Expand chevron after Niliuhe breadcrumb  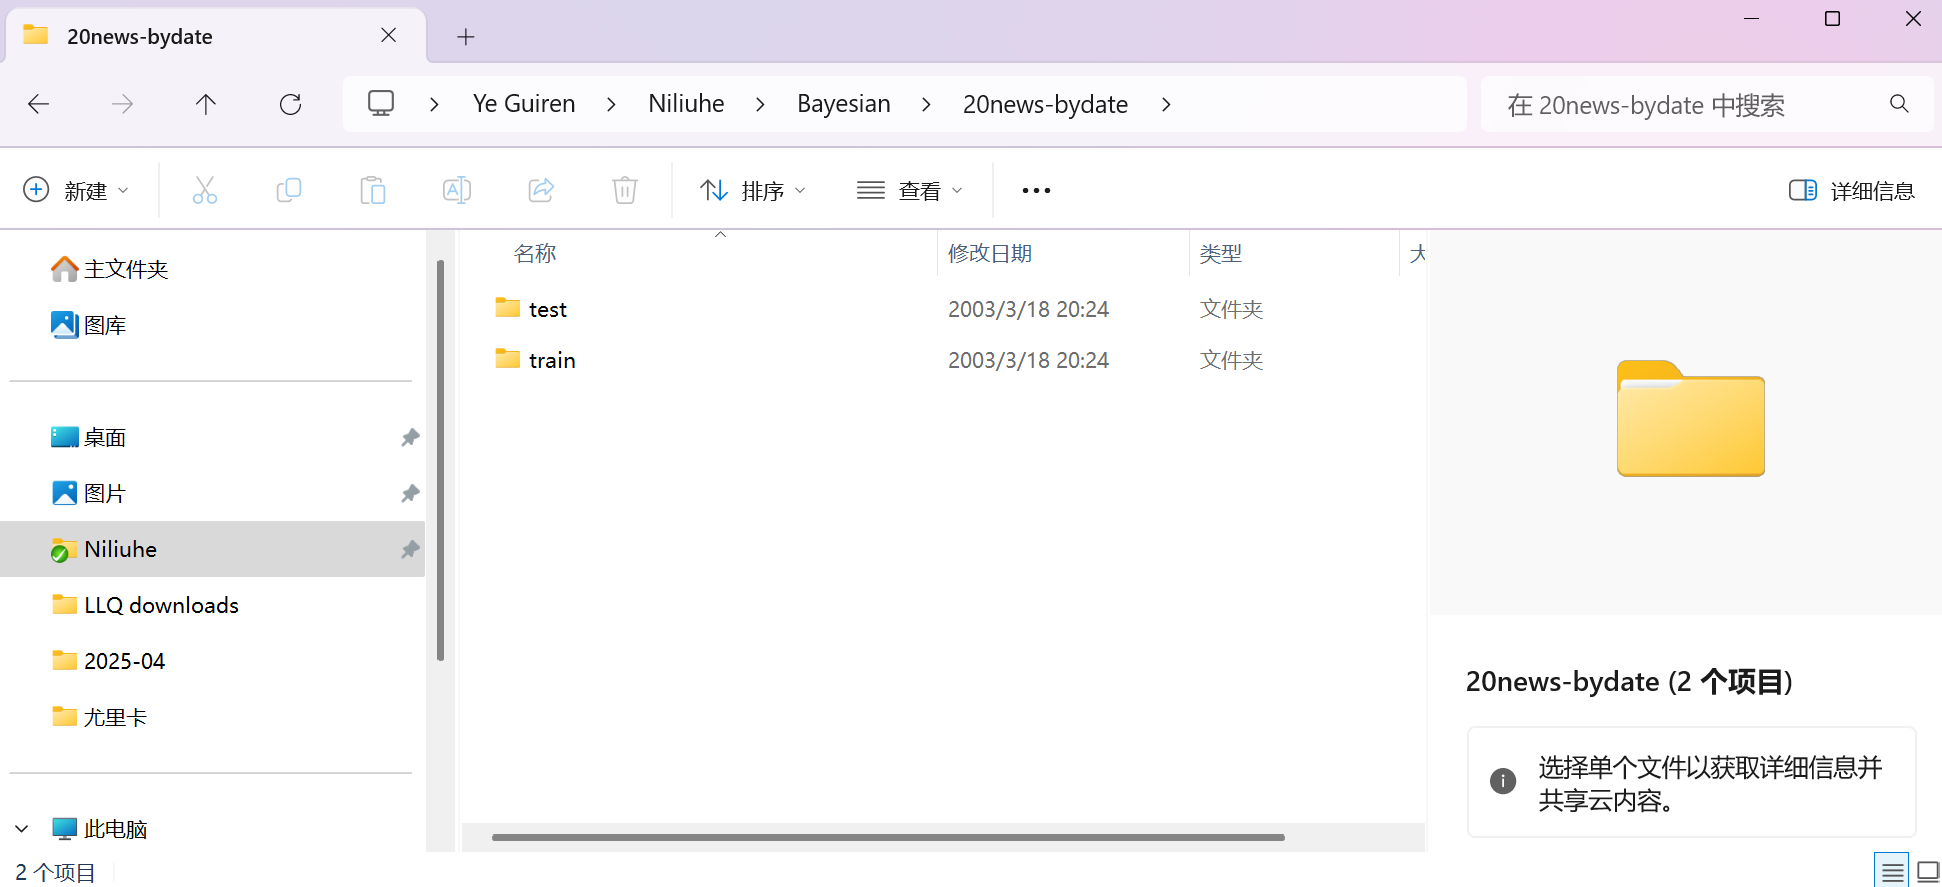[760, 104]
